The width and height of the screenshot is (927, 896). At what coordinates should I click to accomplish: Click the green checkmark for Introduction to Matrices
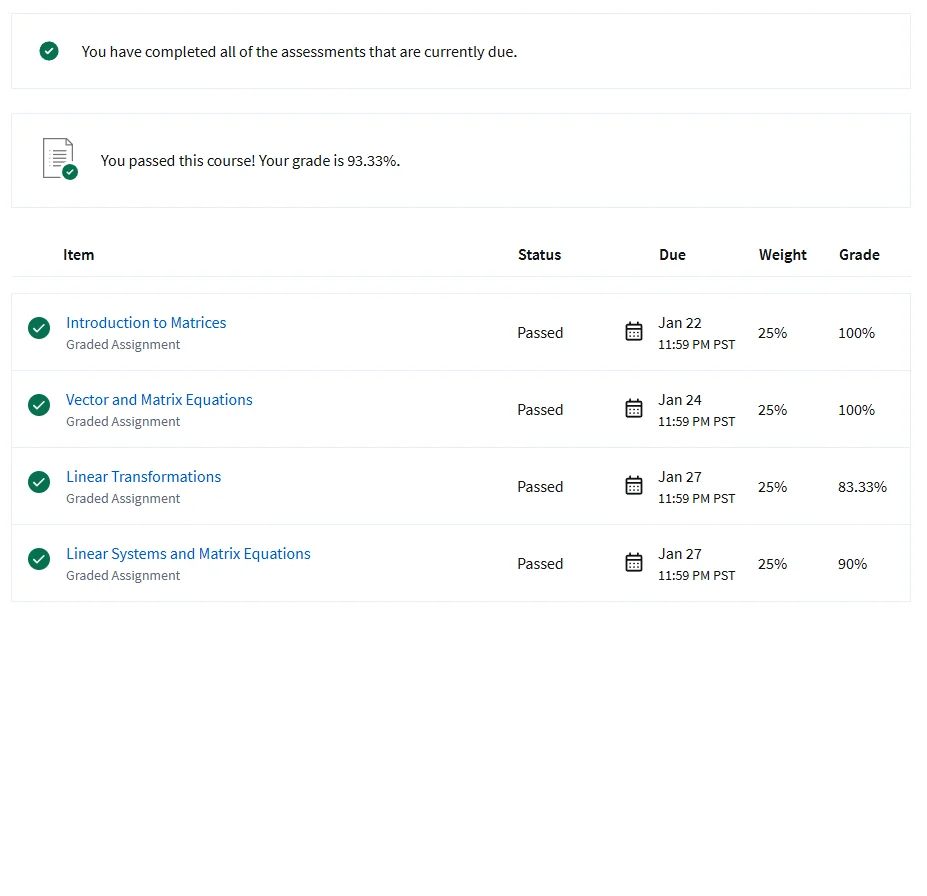pos(39,328)
